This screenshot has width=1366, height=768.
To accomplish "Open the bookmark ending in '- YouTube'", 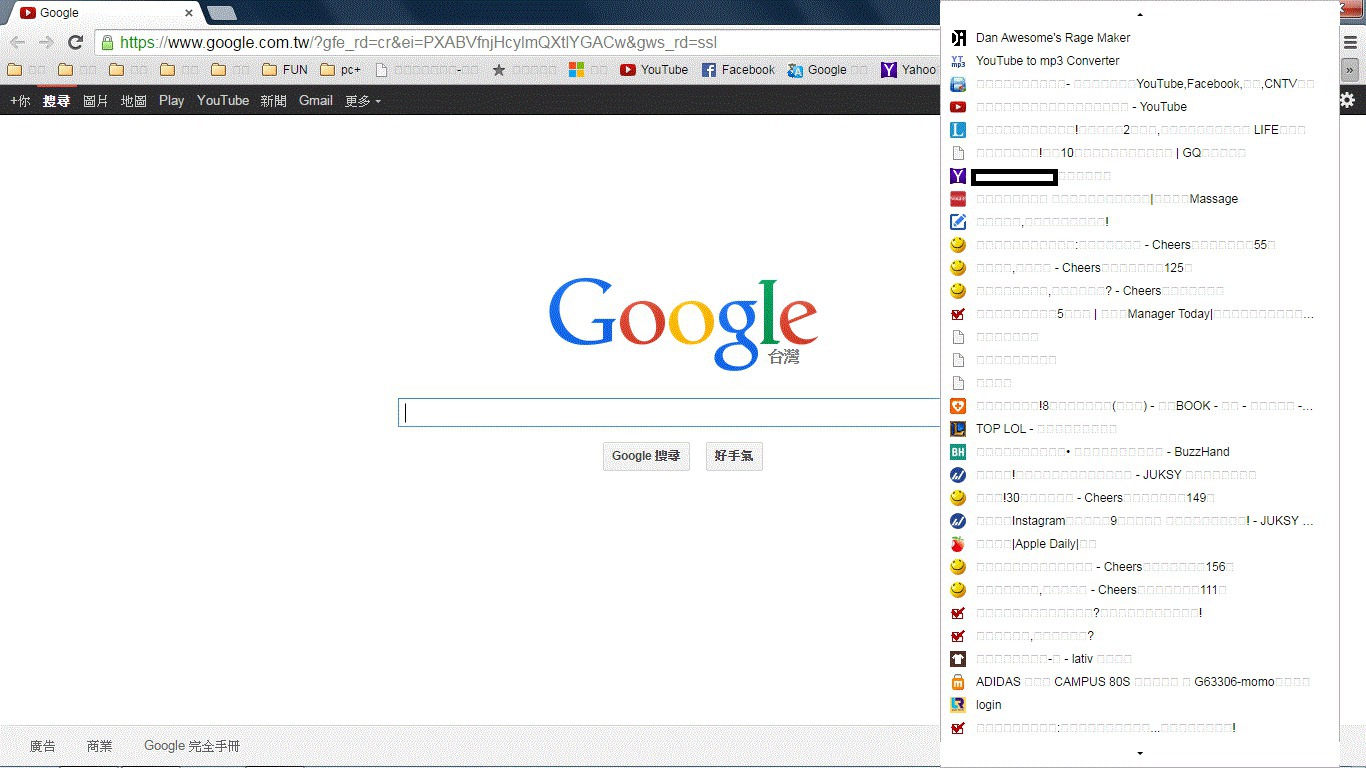I will click(x=1140, y=107).
